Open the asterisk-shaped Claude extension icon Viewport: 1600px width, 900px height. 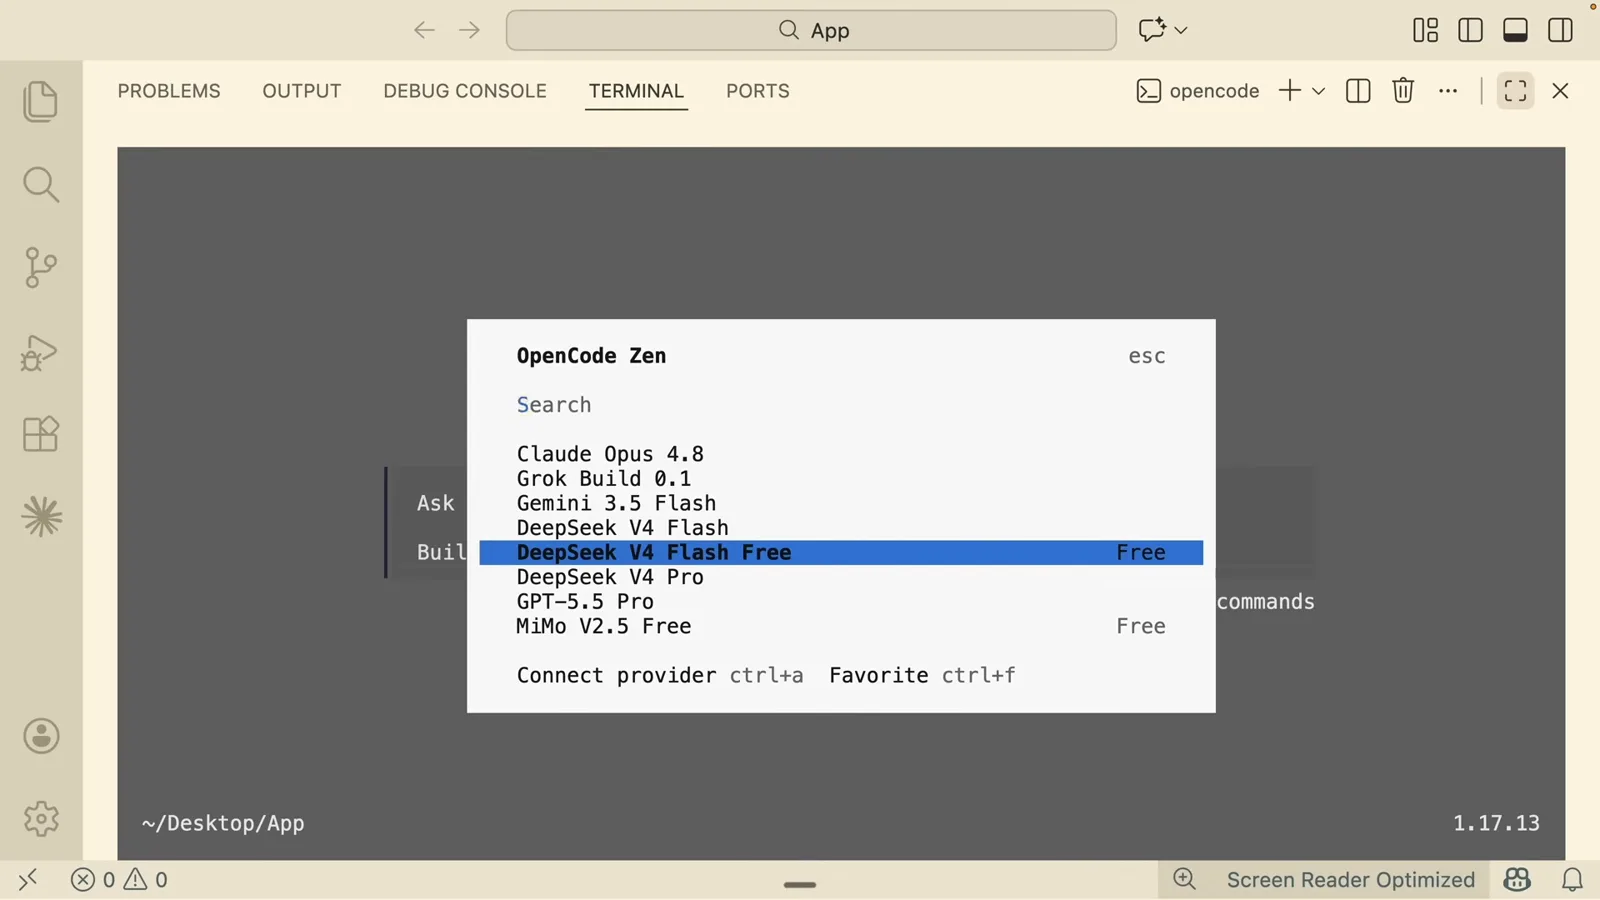tap(41, 517)
